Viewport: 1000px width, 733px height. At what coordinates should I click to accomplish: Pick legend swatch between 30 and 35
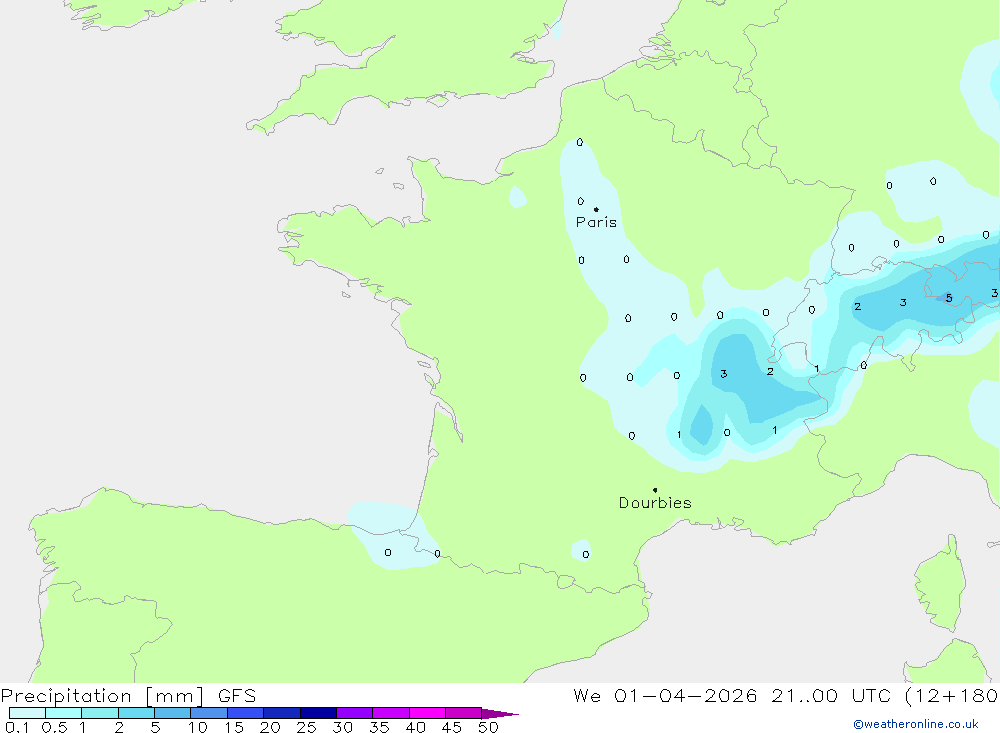point(355,713)
